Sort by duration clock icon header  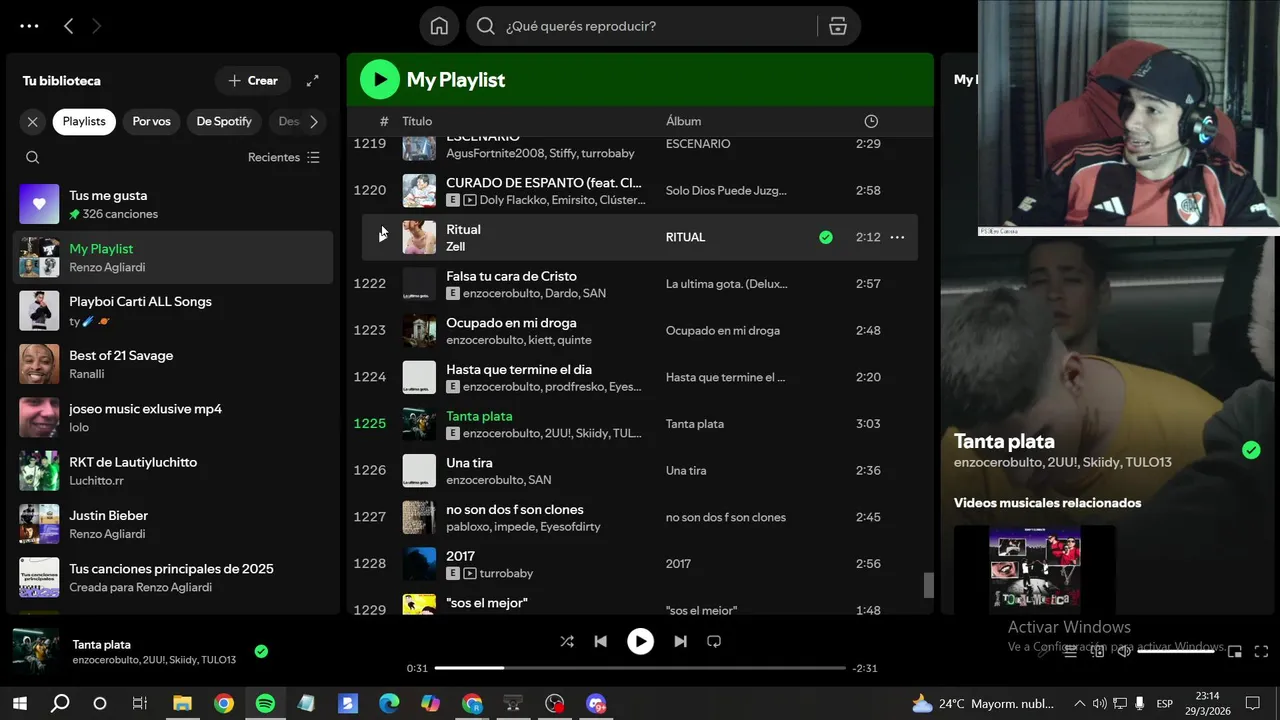point(871,121)
